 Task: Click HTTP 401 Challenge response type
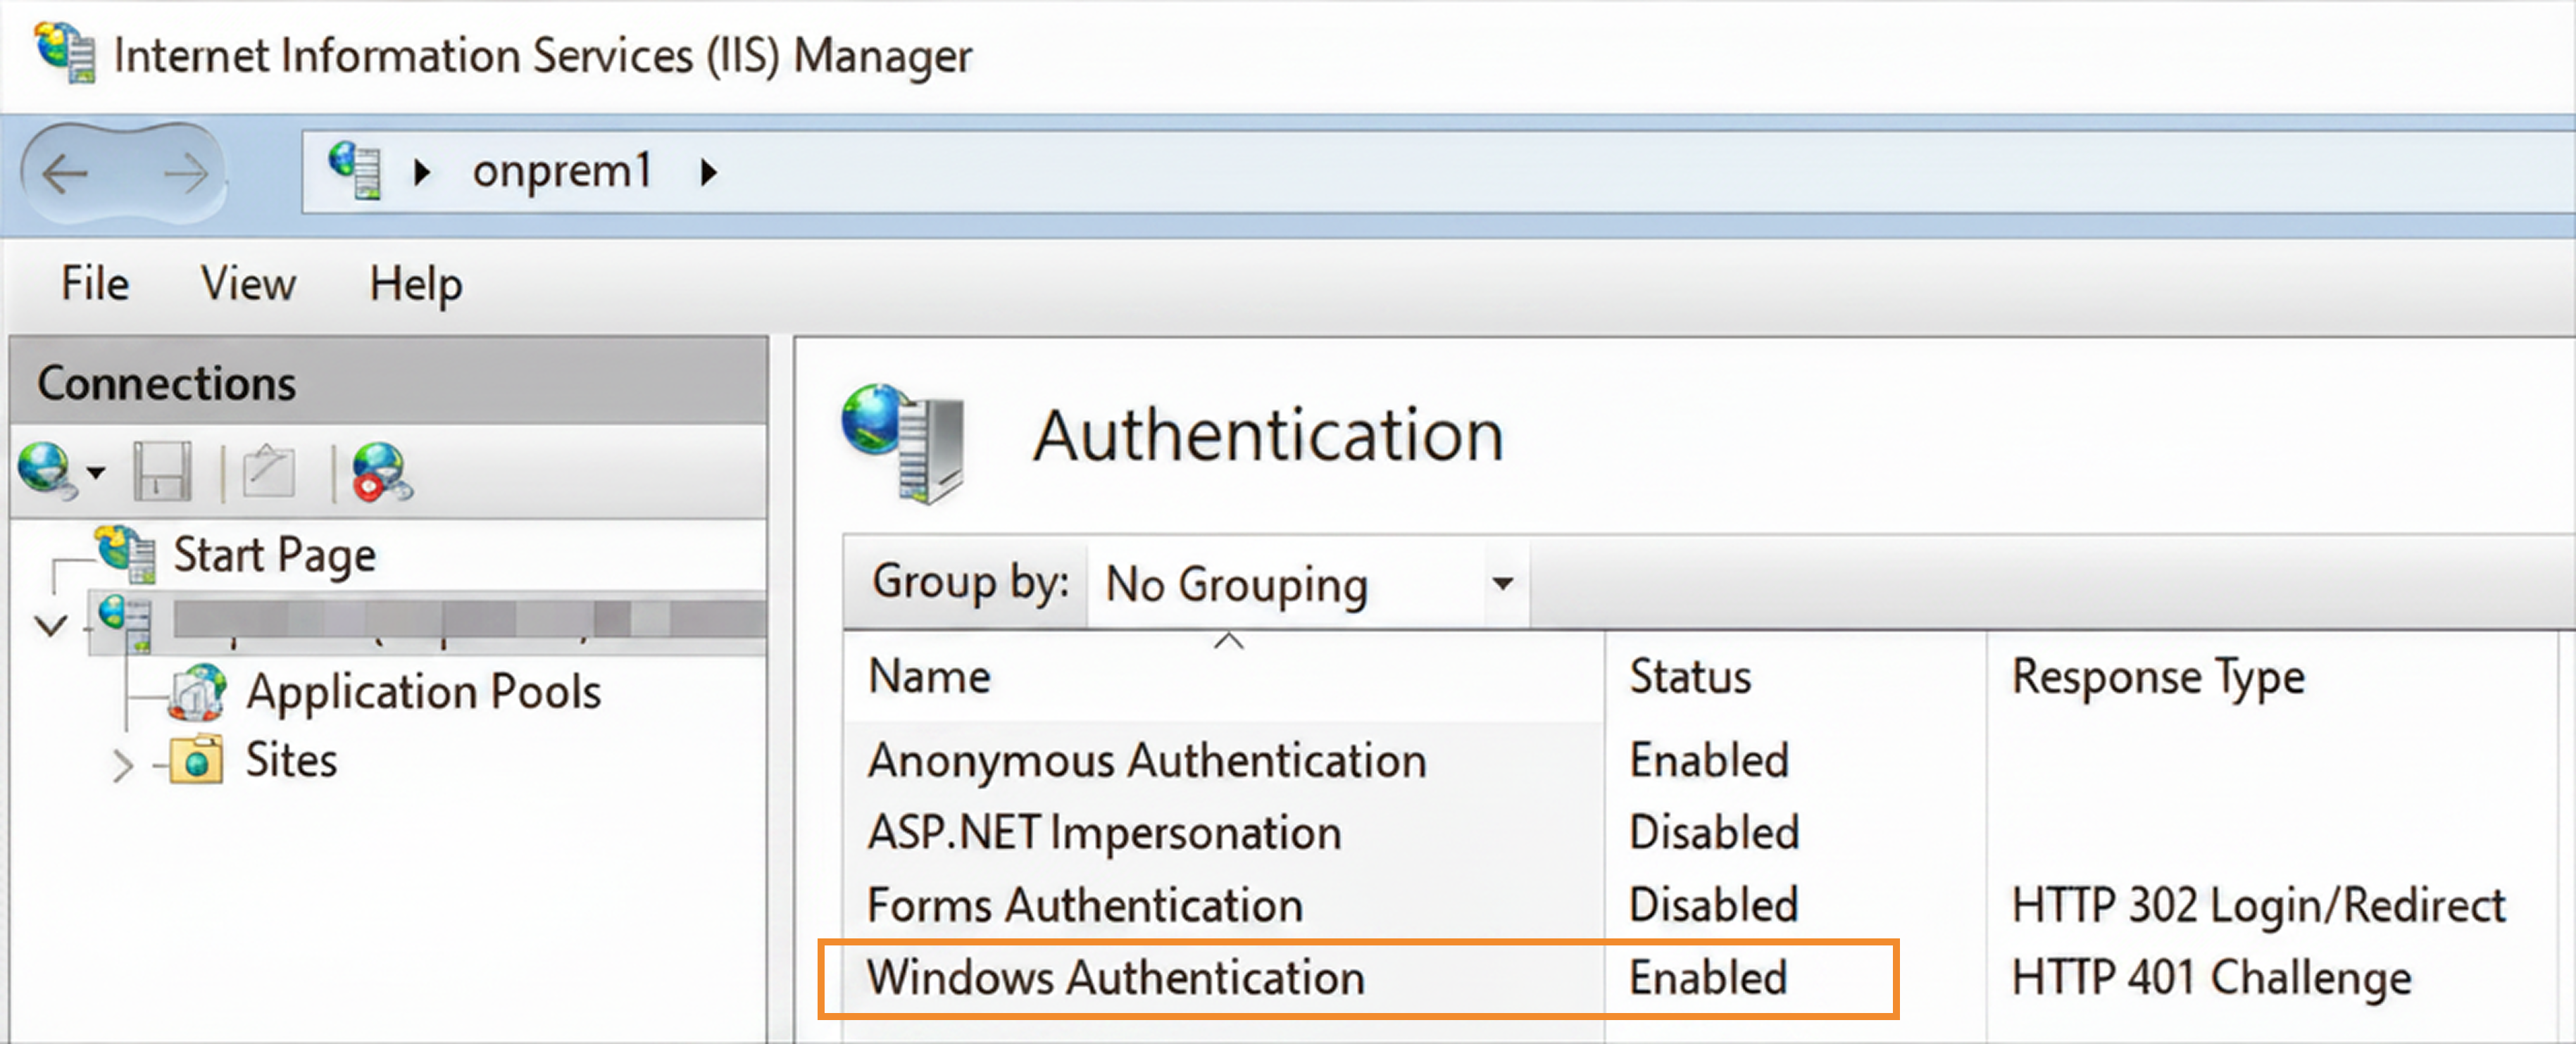(x=2212, y=978)
